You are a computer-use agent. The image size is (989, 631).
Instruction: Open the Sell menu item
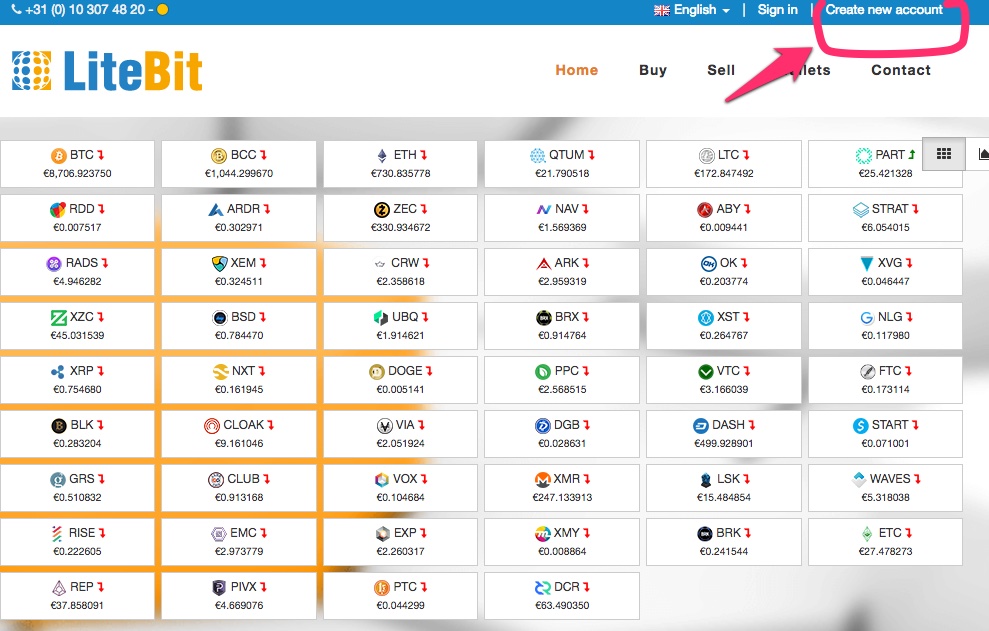[721, 70]
